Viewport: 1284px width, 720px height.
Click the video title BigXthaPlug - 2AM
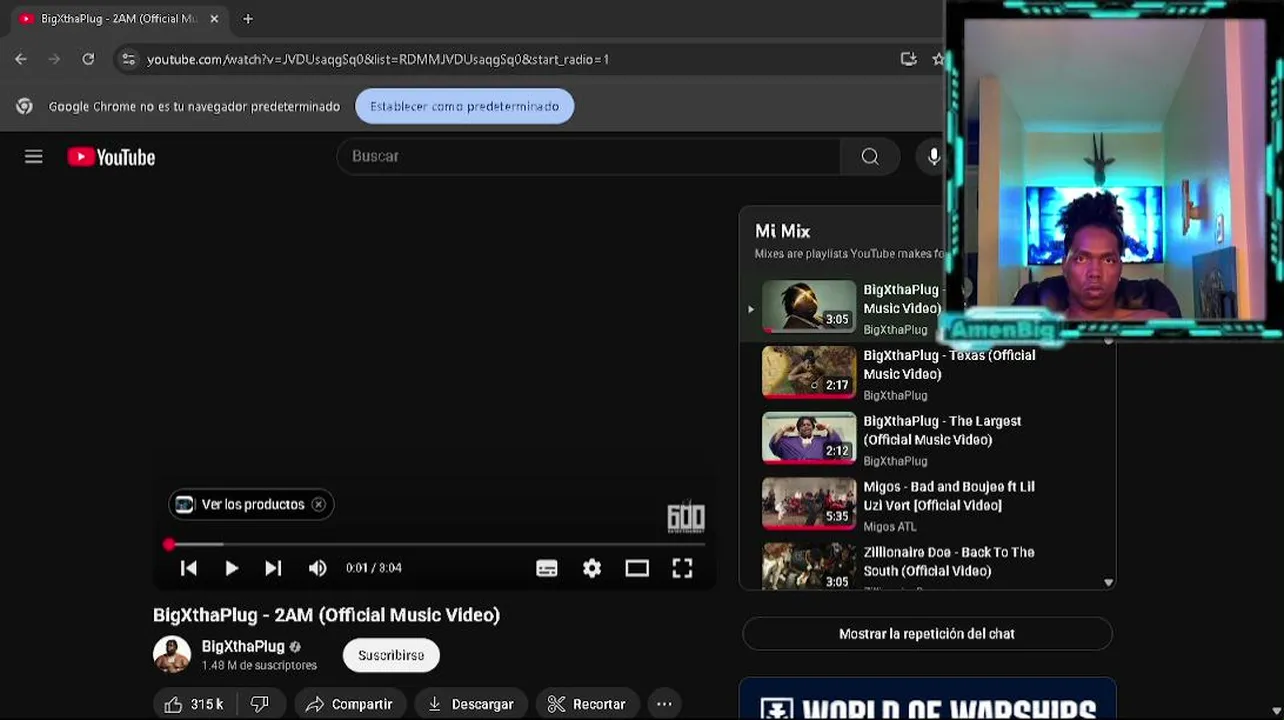[x=326, y=615]
